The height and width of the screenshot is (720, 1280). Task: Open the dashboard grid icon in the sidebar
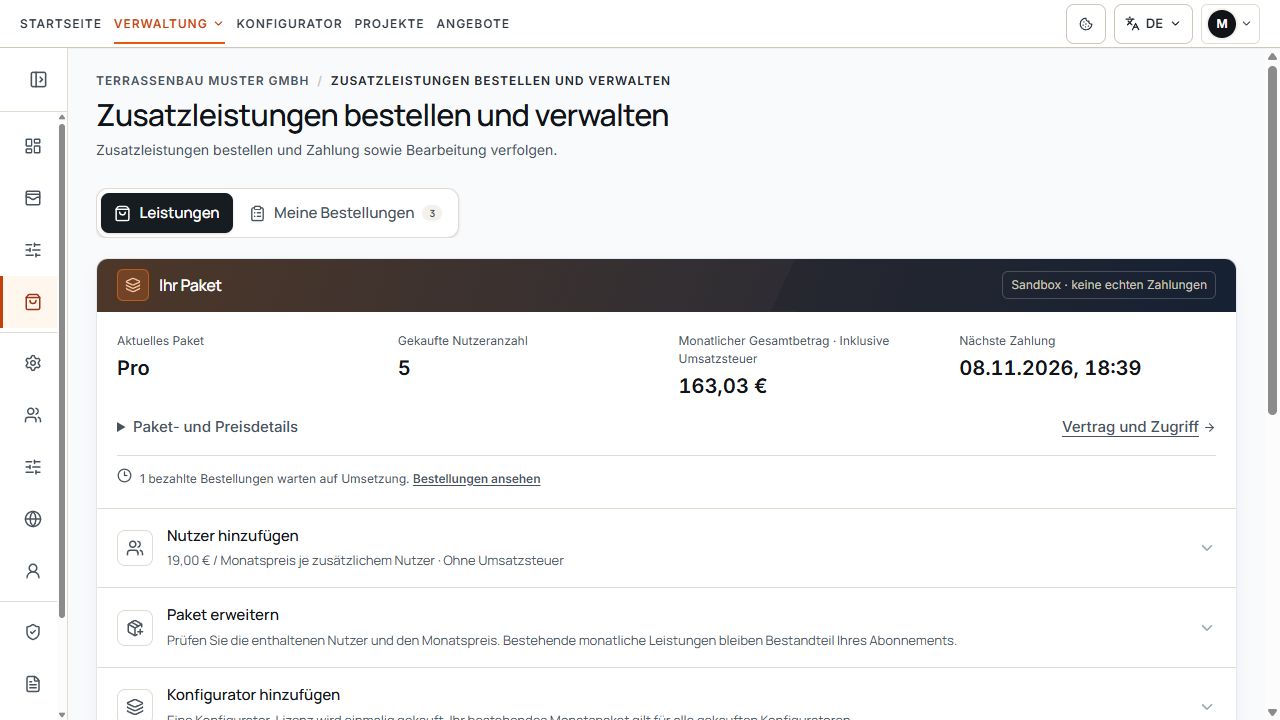(x=33, y=146)
